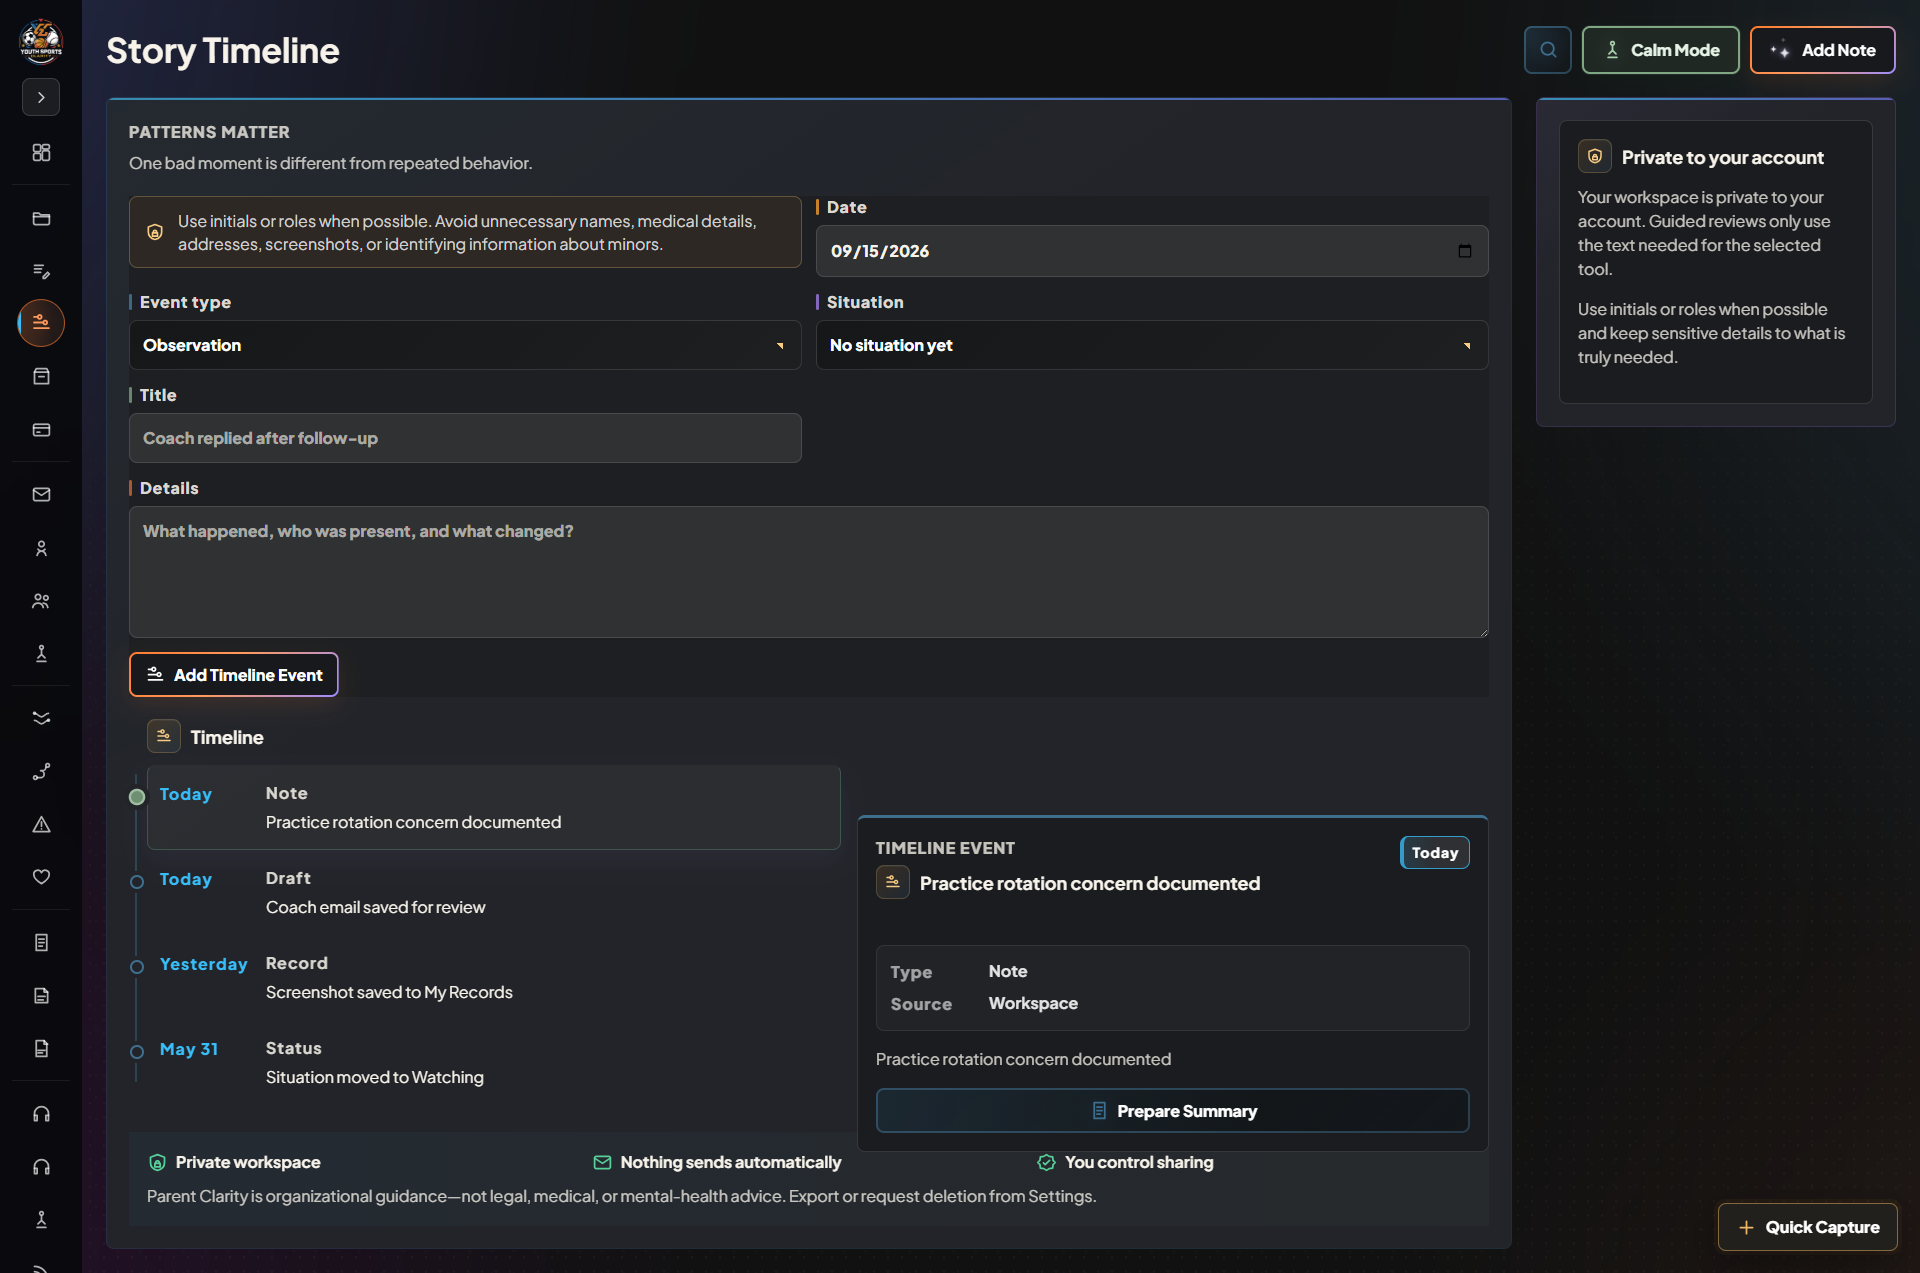Image resolution: width=1920 pixels, height=1273 pixels.
Task: Click the 'Workspace' source value
Action: click(1033, 1003)
